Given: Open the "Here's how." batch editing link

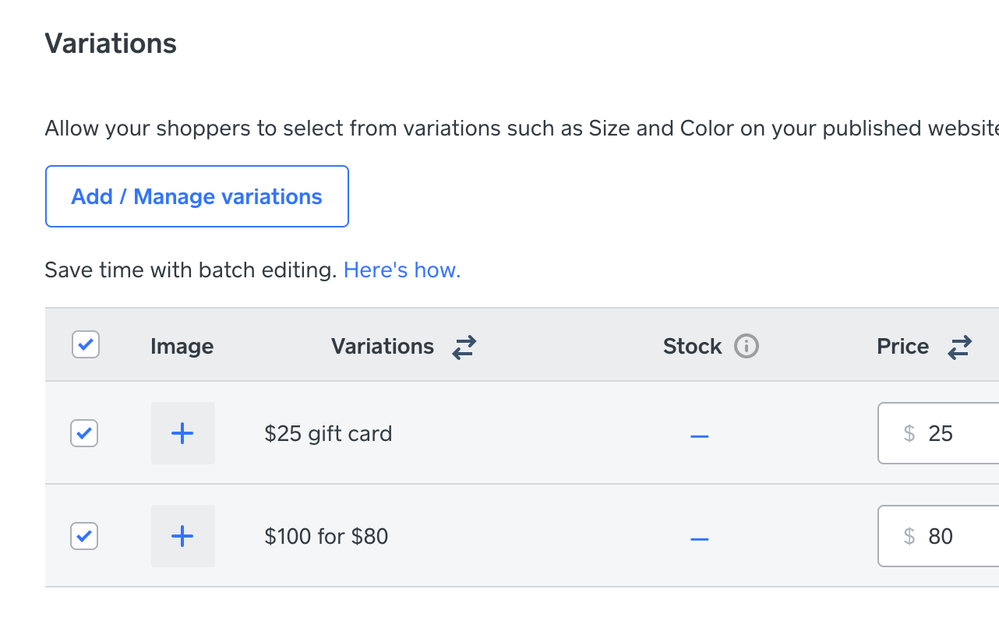Looking at the screenshot, I should pos(402,270).
